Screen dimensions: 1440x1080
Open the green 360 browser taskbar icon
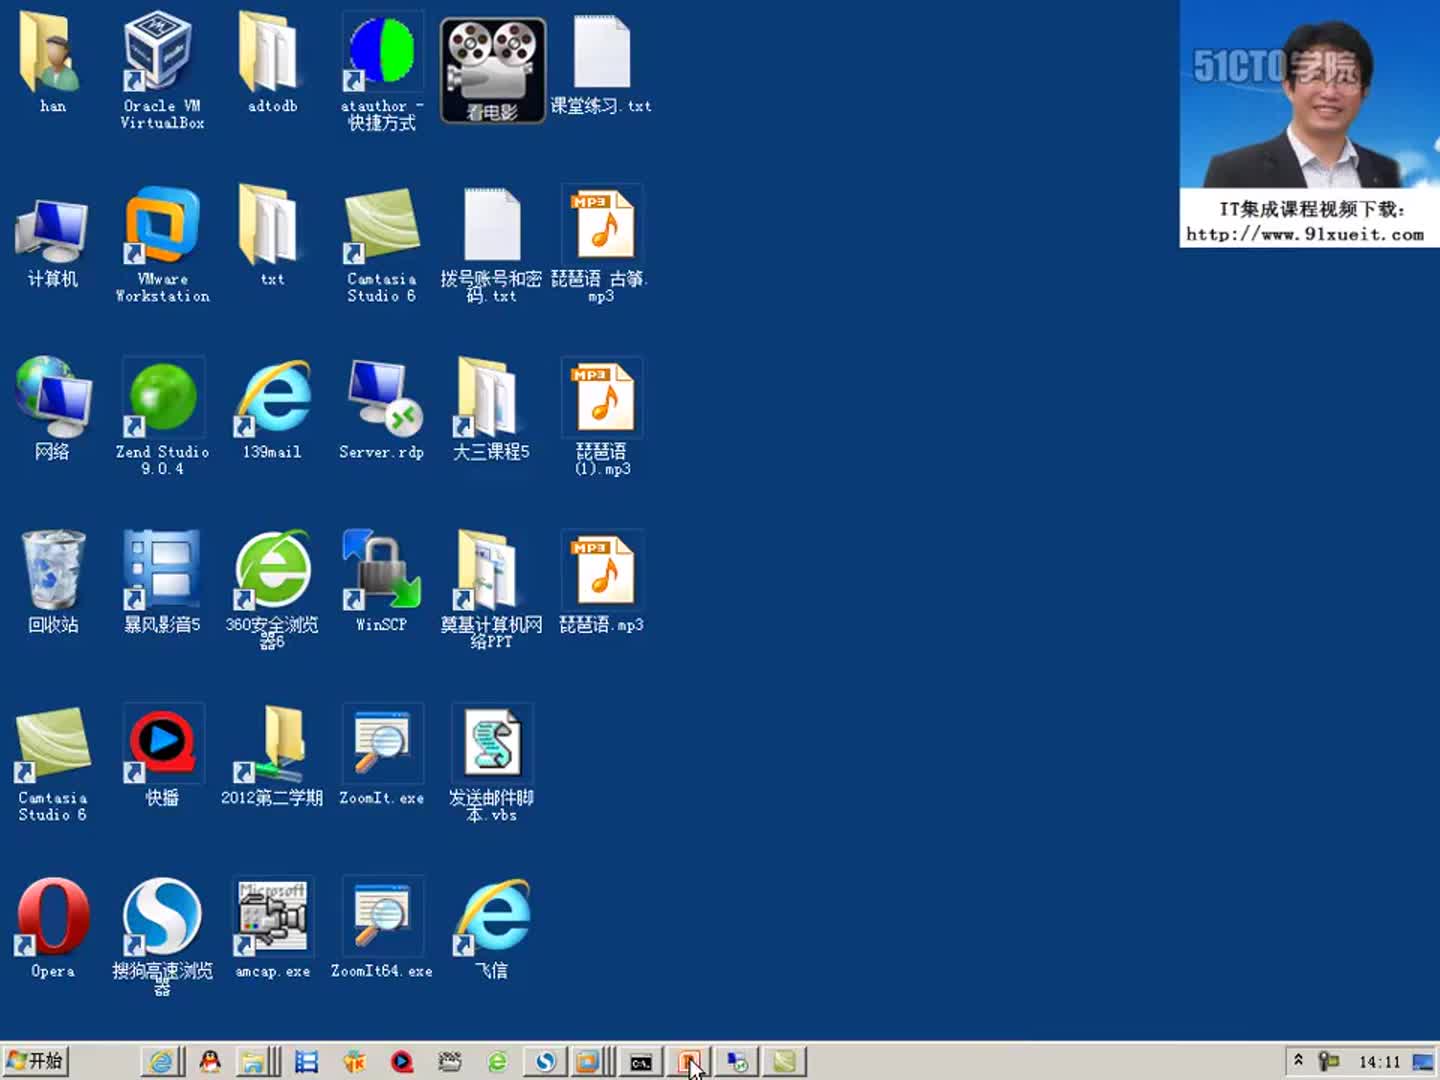pos(497,1062)
